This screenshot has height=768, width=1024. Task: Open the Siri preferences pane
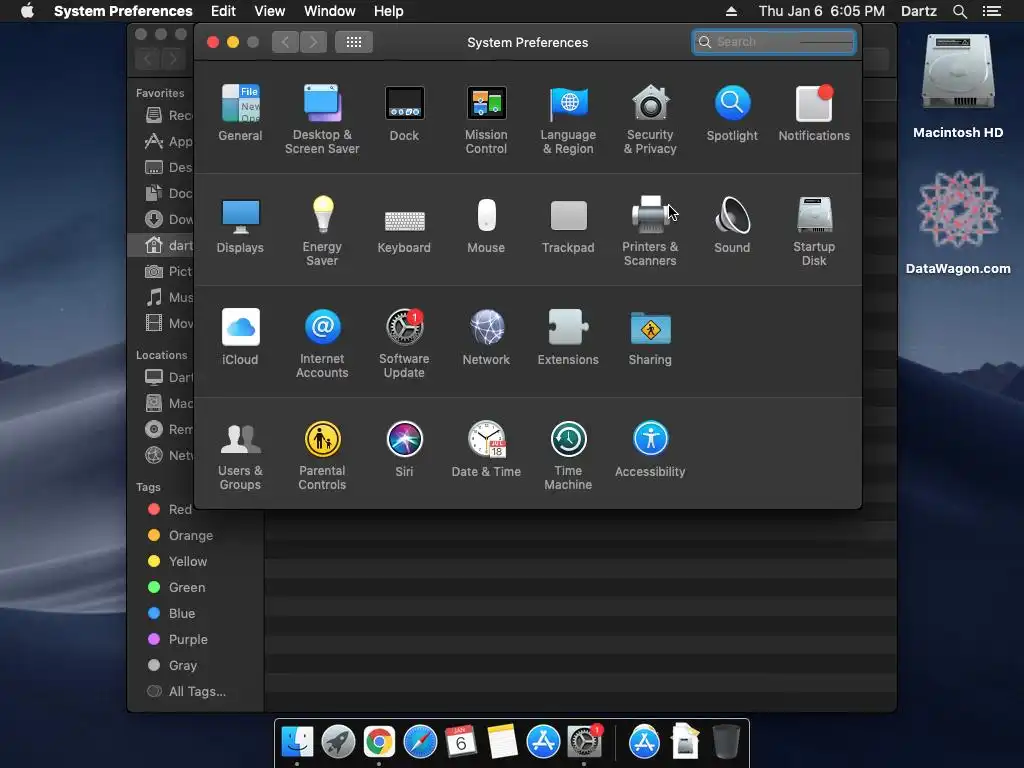[x=404, y=449]
